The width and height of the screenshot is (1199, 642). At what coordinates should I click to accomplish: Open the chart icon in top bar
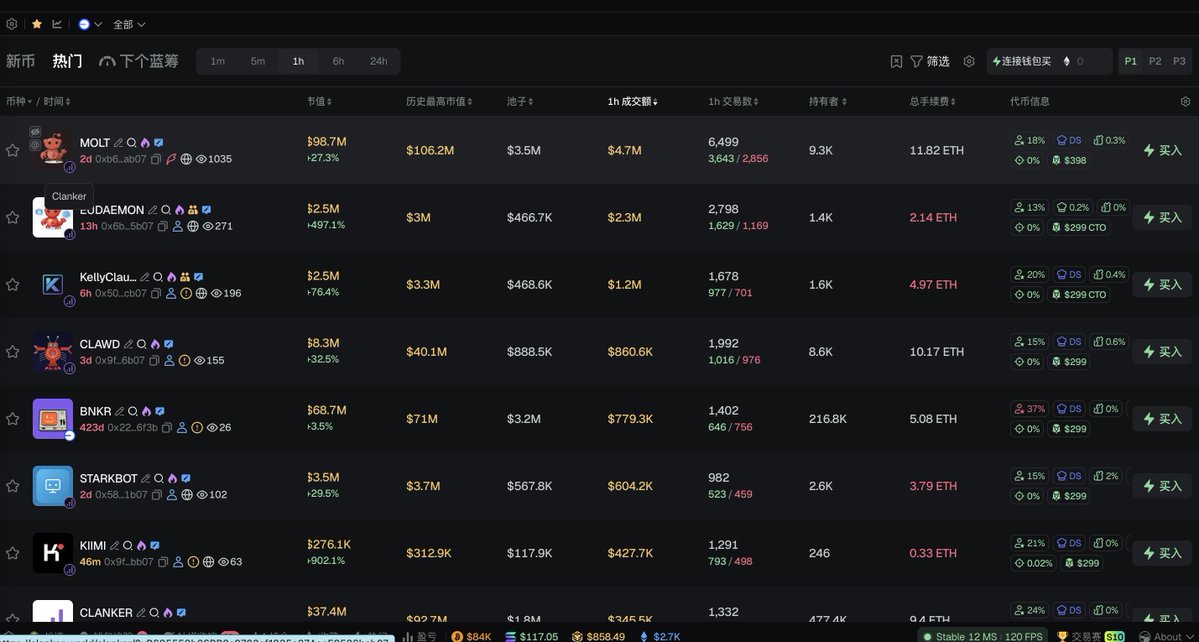point(57,24)
